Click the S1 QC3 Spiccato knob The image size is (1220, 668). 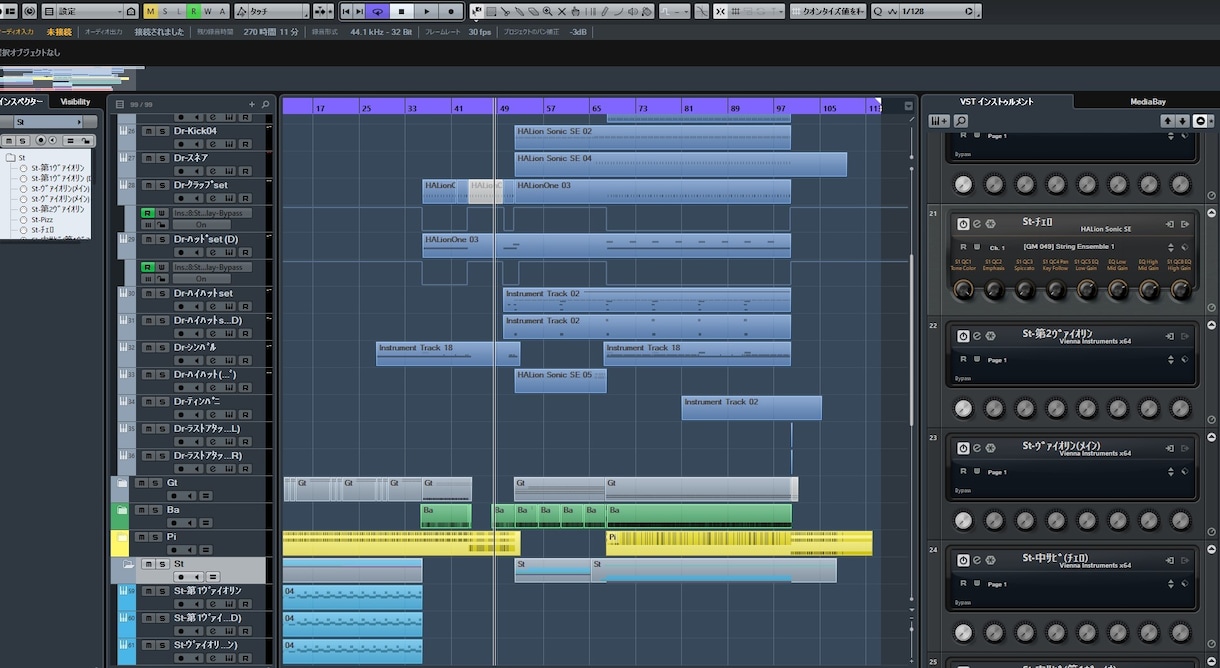1025,289
